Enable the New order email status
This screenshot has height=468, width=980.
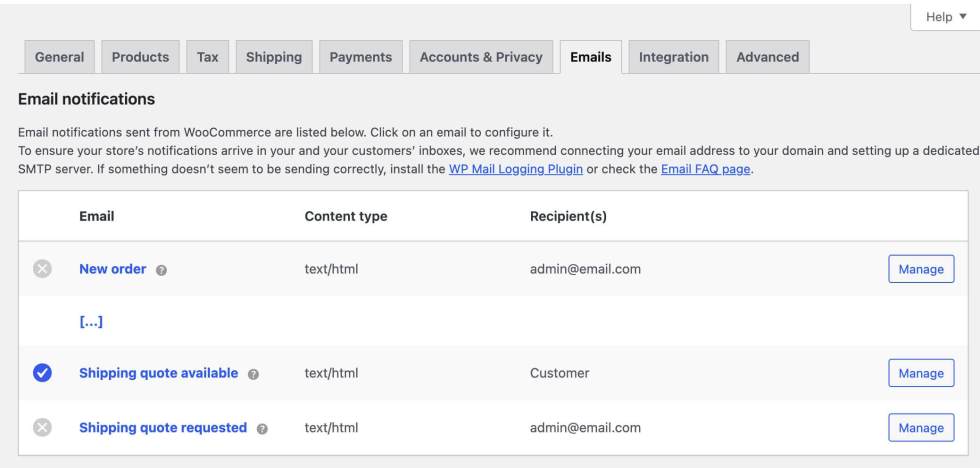(42, 269)
